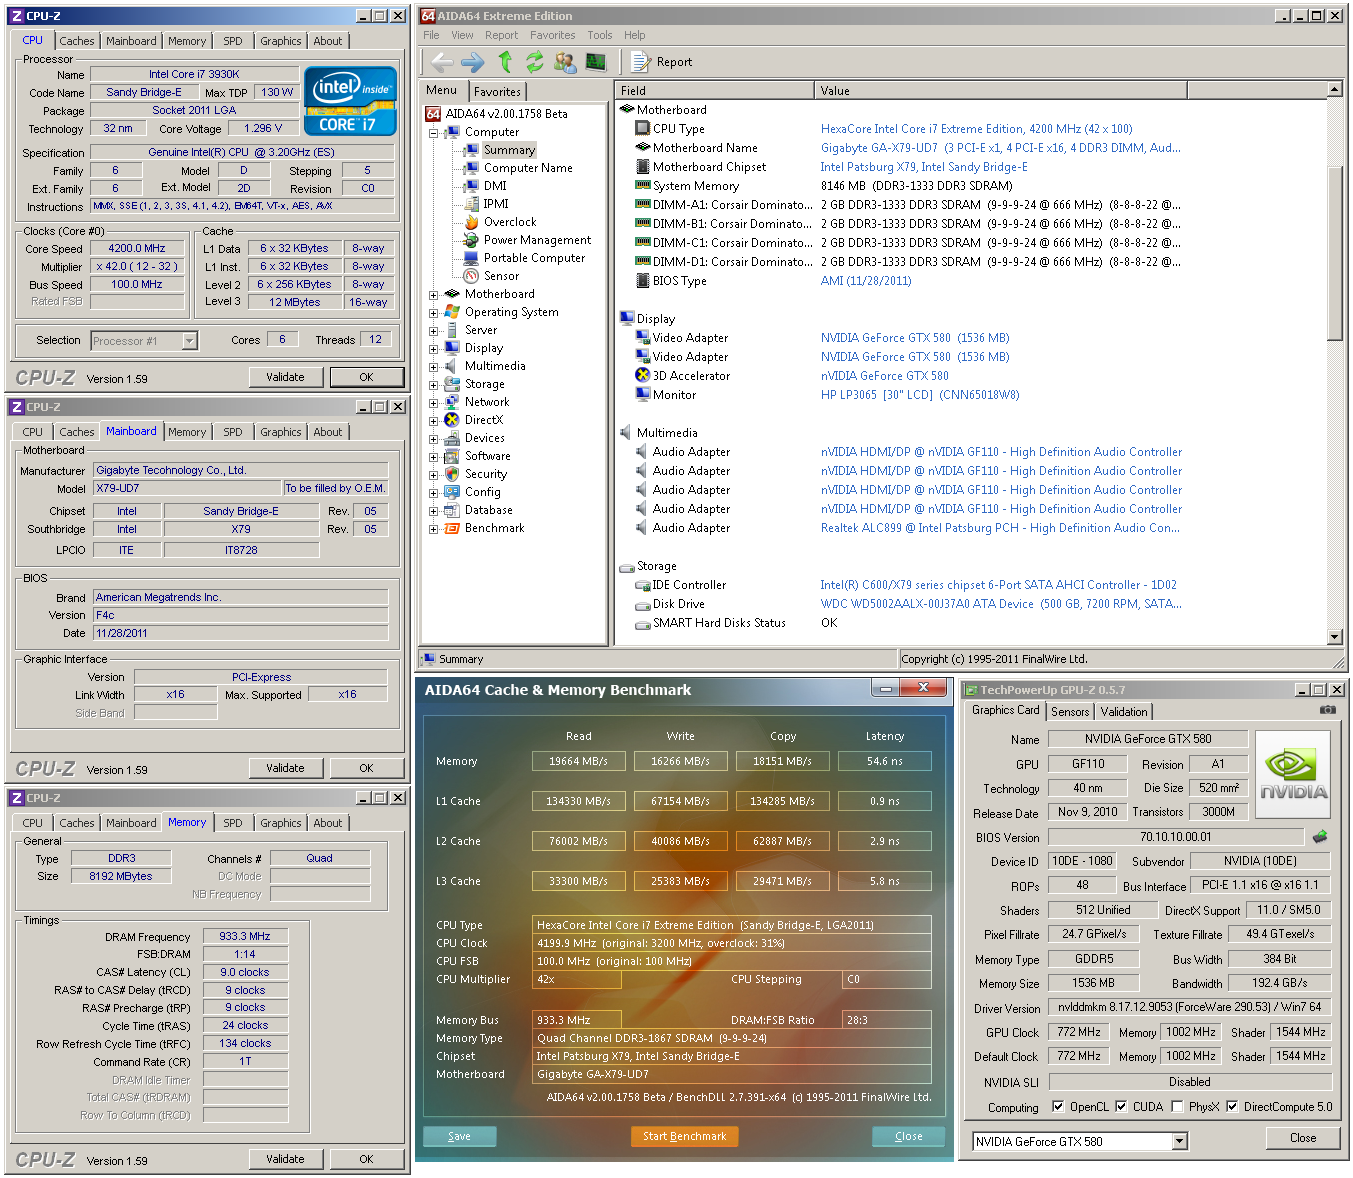Click the green Up arrow in AIDA64 toolbar
1353x1178 pixels.
(x=505, y=62)
